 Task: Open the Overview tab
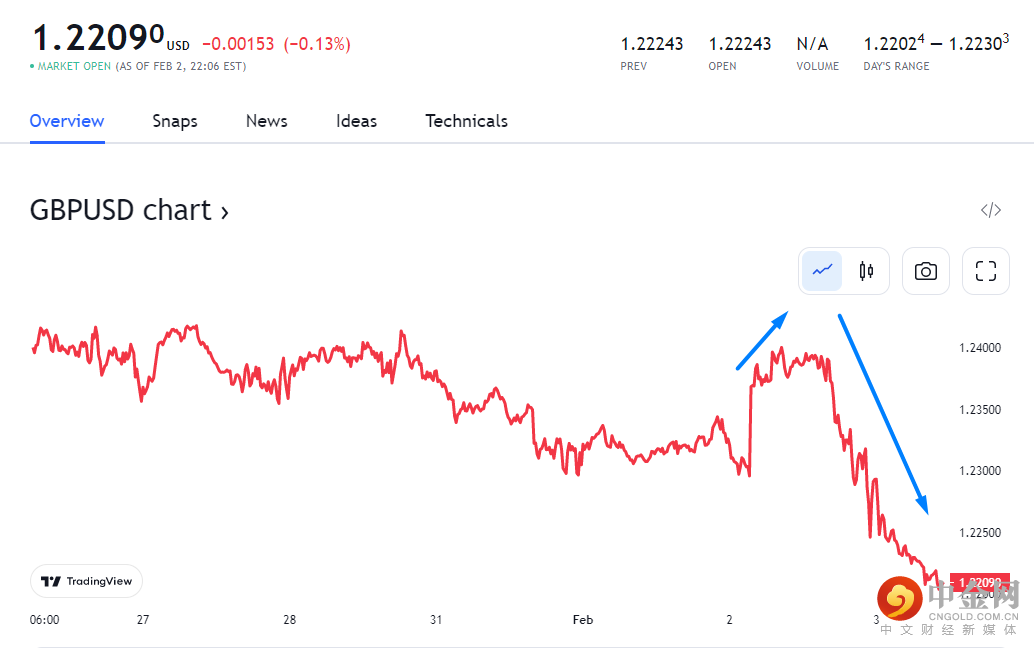click(67, 121)
